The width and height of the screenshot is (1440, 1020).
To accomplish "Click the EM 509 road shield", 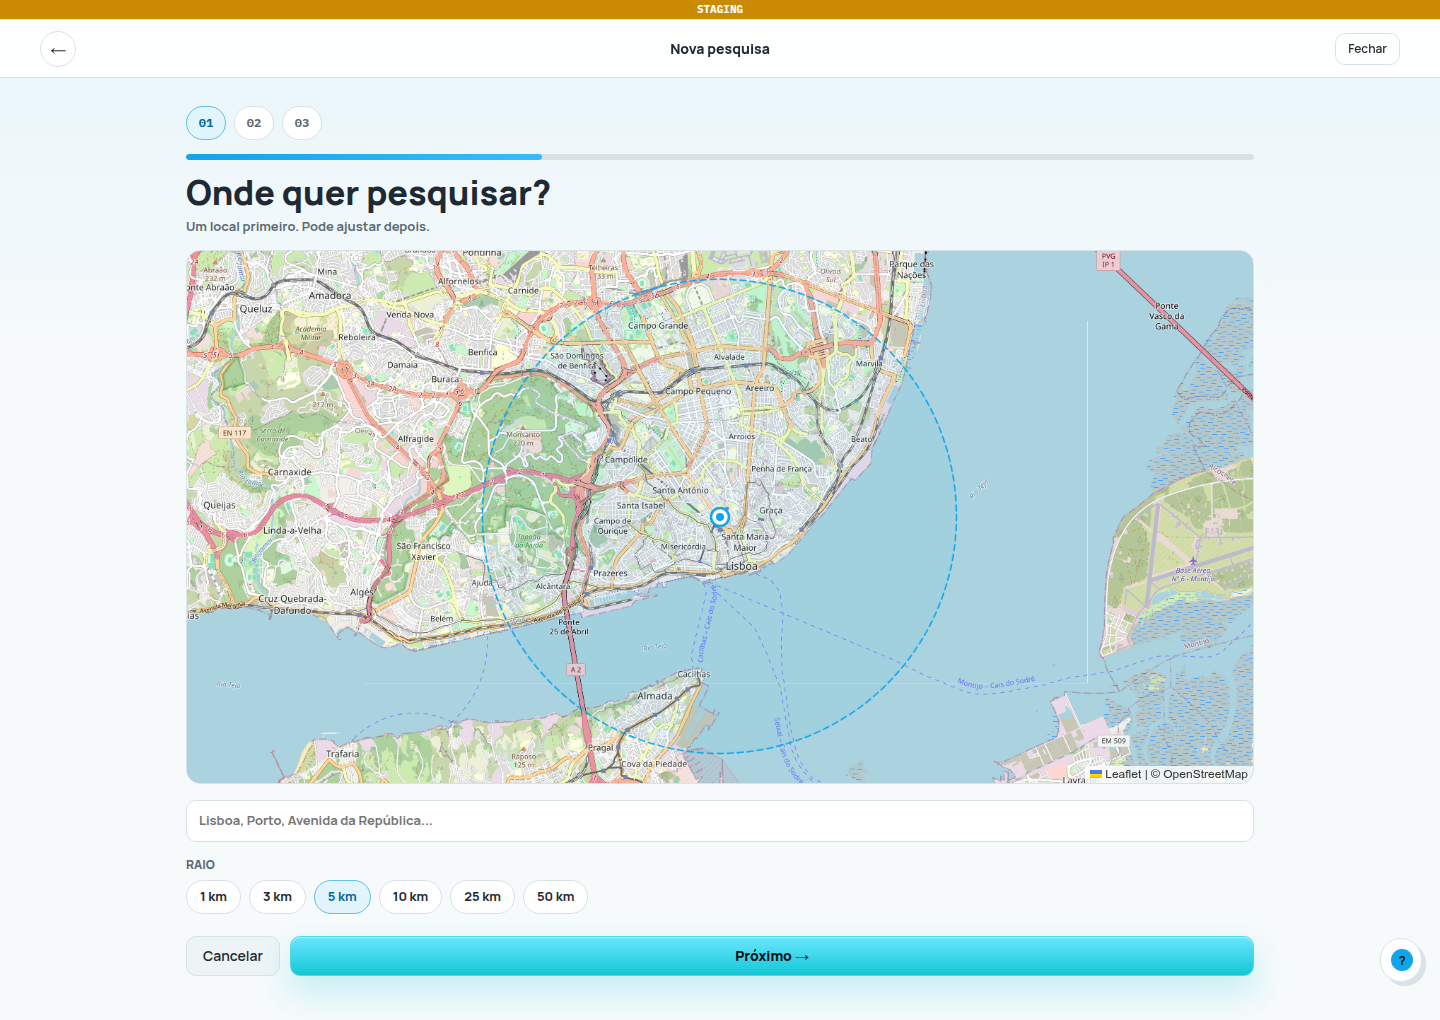I will (x=1113, y=741).
